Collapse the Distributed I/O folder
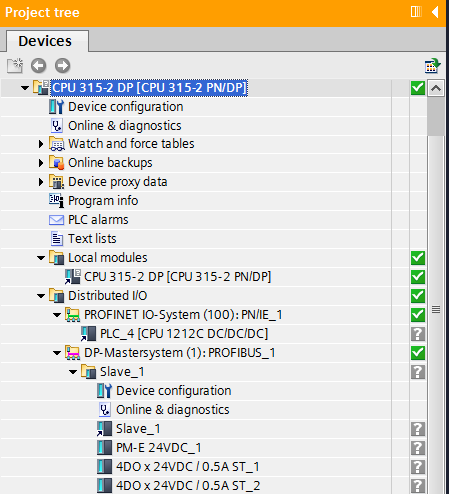Image resolution: width=449 pixels, height=494 pixels. (41, 296)
